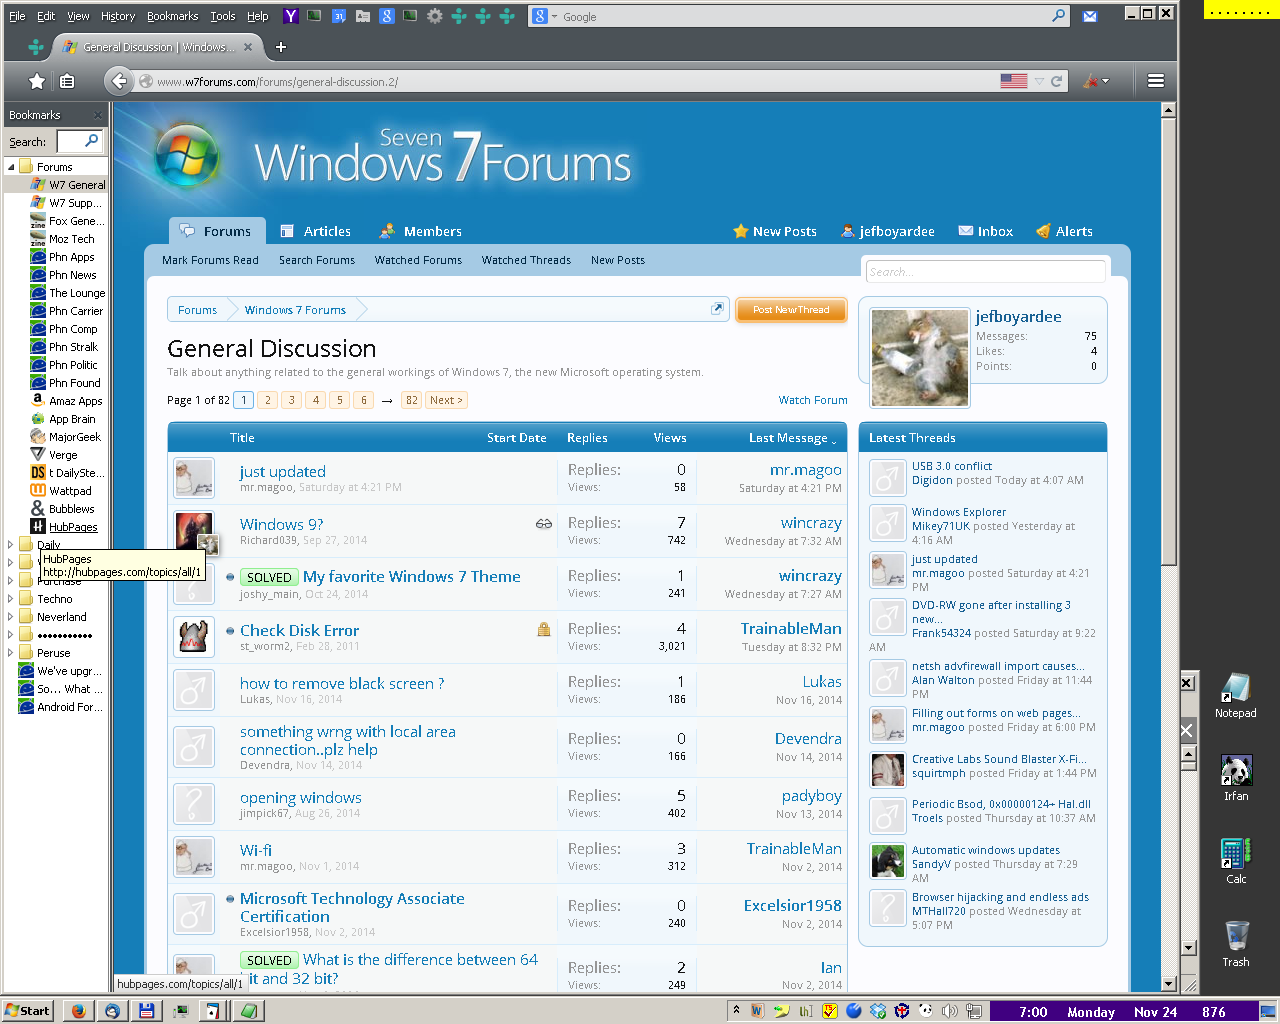Open the History menu
This screenshot has height=1024, width=1280.
118,16
